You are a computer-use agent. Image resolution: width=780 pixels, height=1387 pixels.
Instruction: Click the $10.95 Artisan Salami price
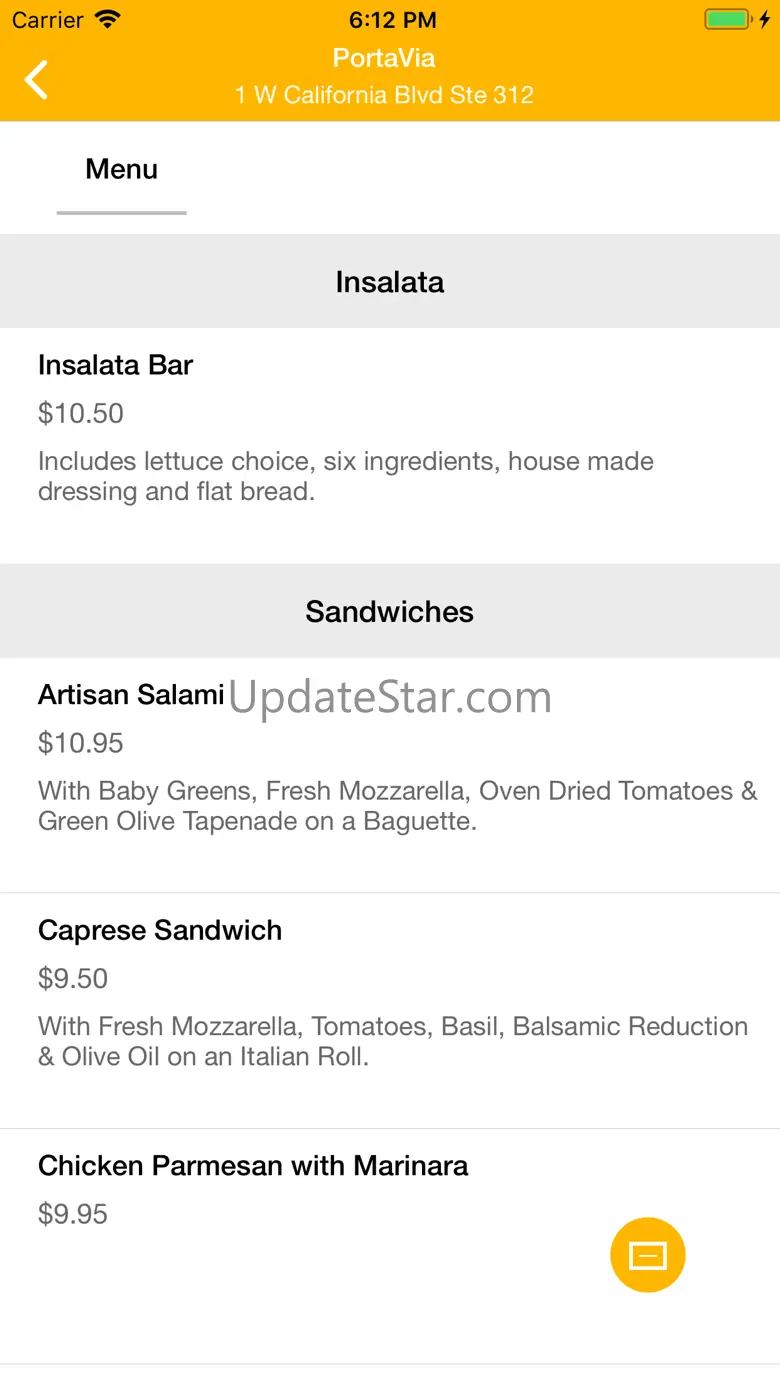81,743
